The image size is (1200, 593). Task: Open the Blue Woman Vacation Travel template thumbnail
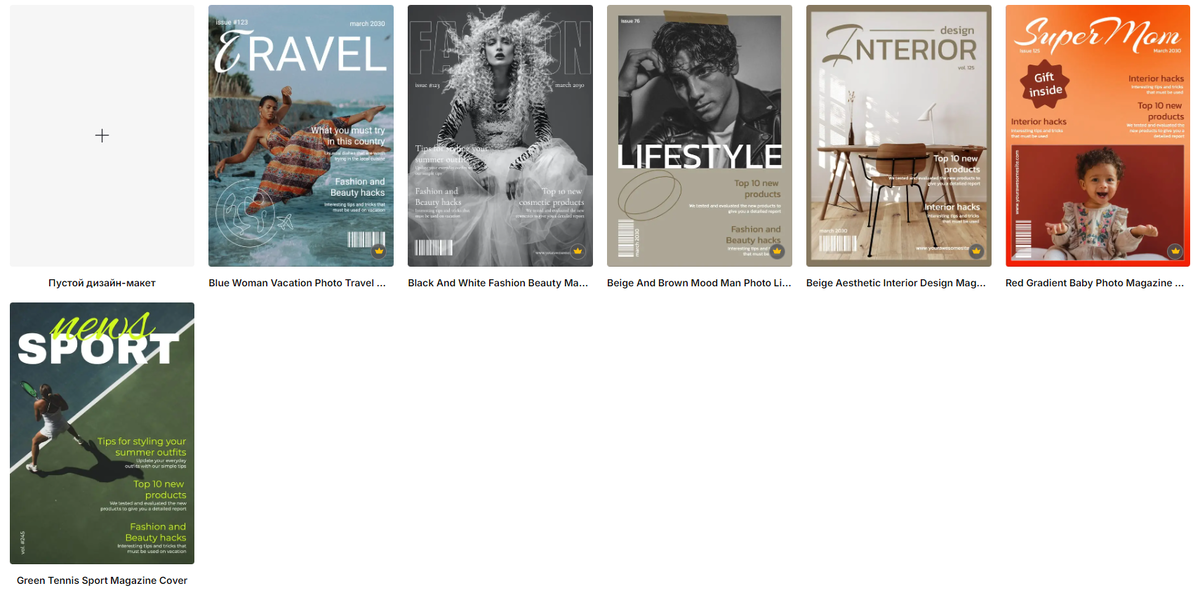click(301, 136)
